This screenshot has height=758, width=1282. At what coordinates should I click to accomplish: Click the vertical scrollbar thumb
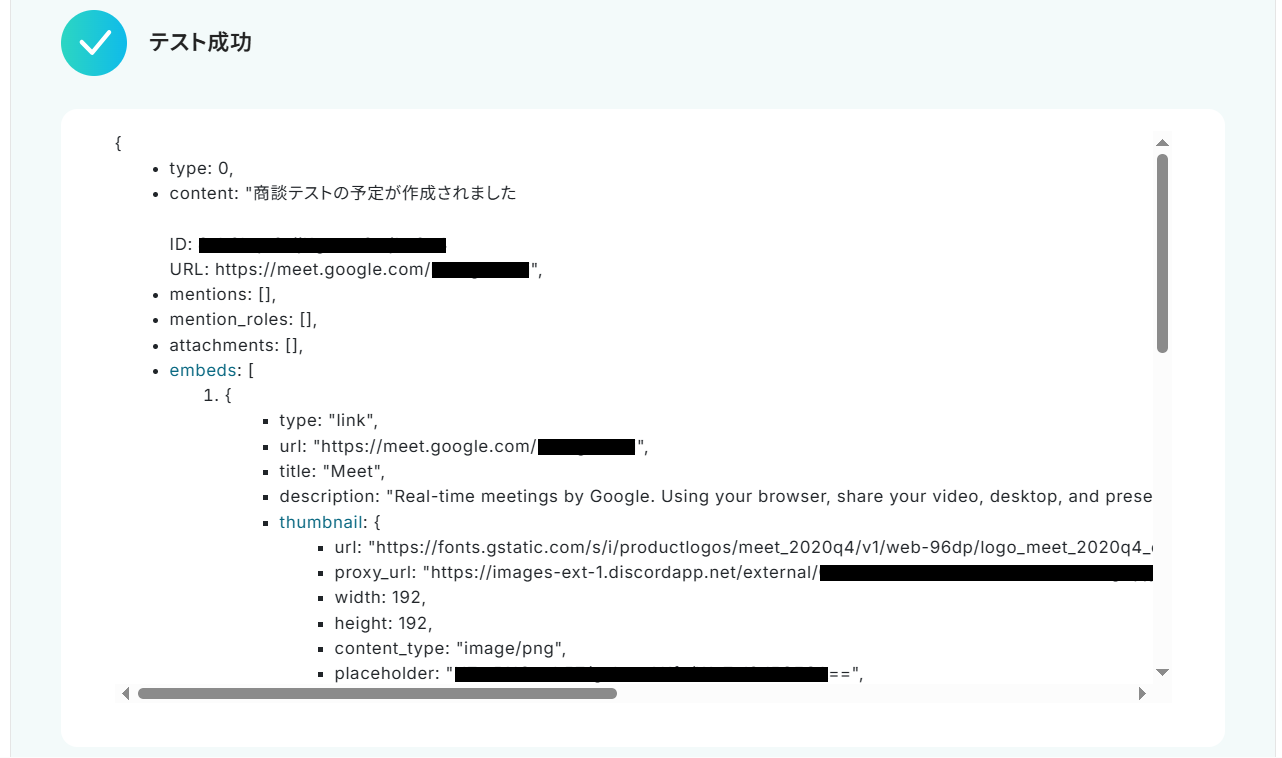pyautogui.click(x=1162, y=253)
